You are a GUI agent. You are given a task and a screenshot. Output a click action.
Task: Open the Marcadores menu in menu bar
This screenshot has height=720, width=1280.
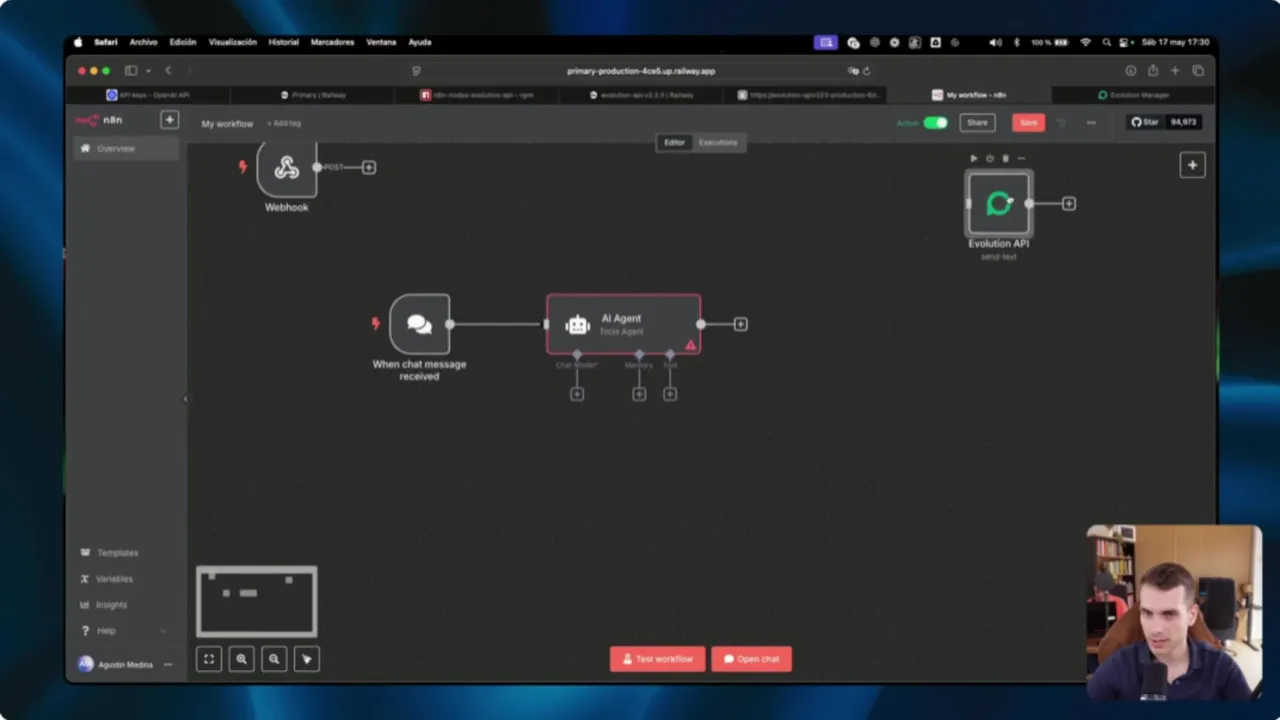tap(332, 42)
